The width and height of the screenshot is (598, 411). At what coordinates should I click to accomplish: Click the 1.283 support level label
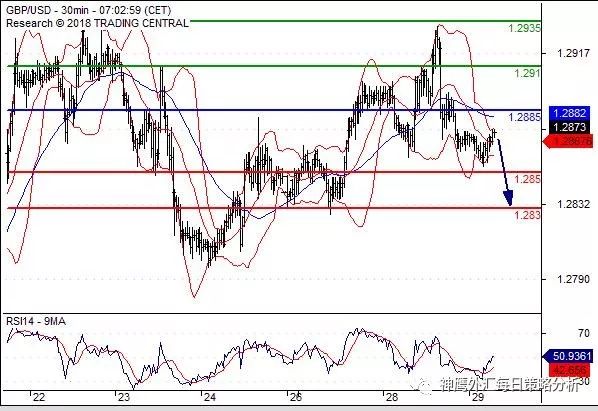[x=527, y=215]
